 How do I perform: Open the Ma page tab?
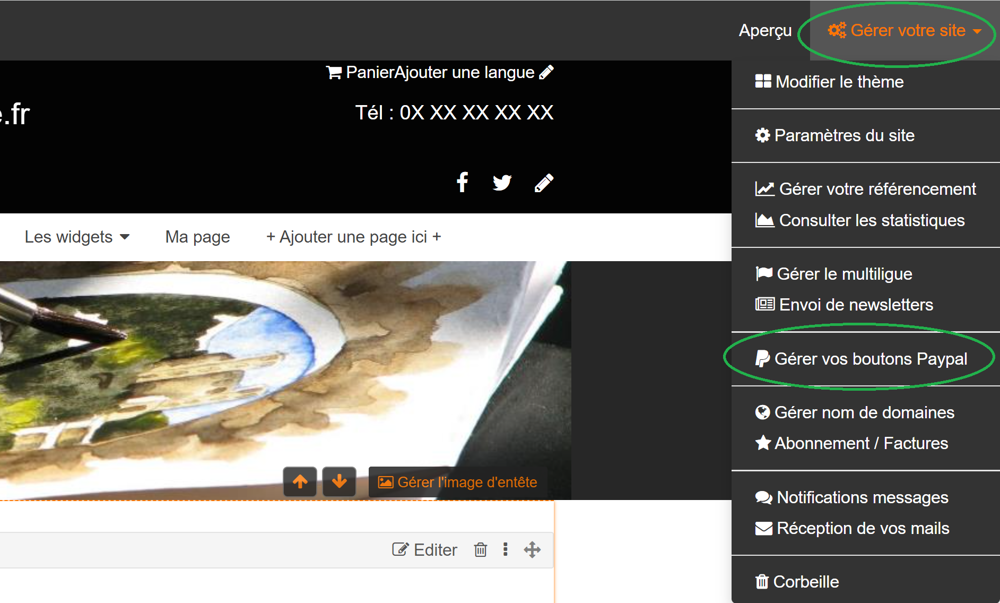pyautogui.click(x=197, y=237)
